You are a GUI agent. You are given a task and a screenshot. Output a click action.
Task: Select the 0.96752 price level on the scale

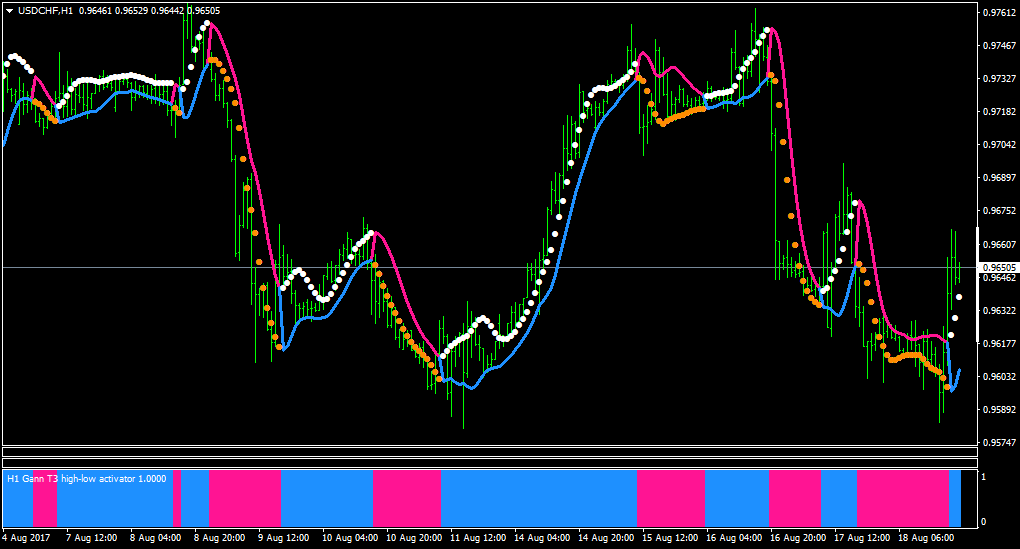pyautogui.click(x=1000, y=211)
